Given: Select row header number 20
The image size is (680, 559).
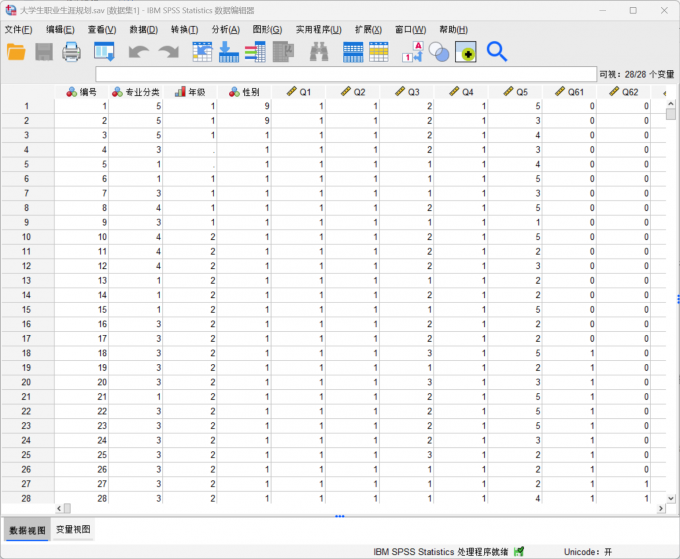Looking at the screenshot, I should point(27,382).
